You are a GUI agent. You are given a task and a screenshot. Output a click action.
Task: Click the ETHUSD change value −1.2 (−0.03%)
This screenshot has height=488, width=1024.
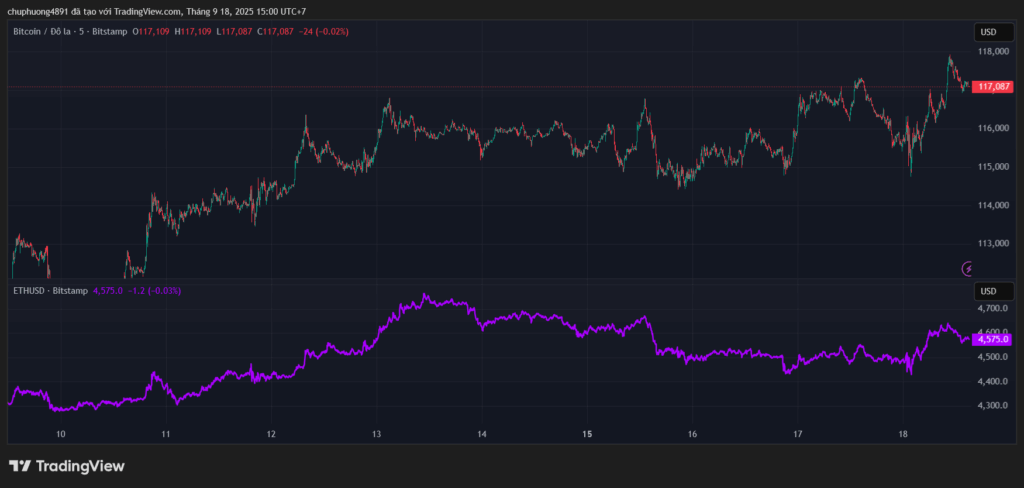[x=153, y=291]
